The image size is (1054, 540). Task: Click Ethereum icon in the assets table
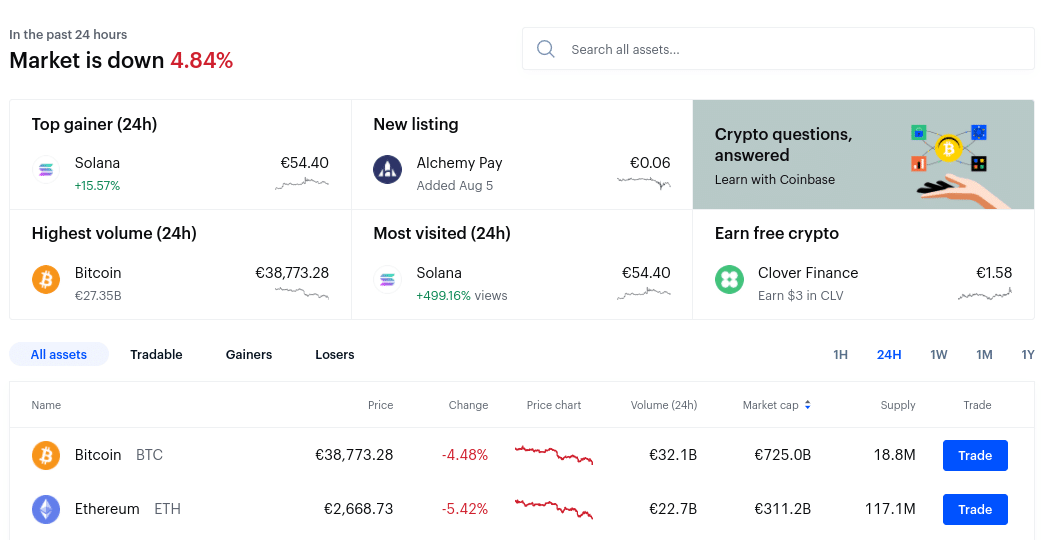coord(46,509)
